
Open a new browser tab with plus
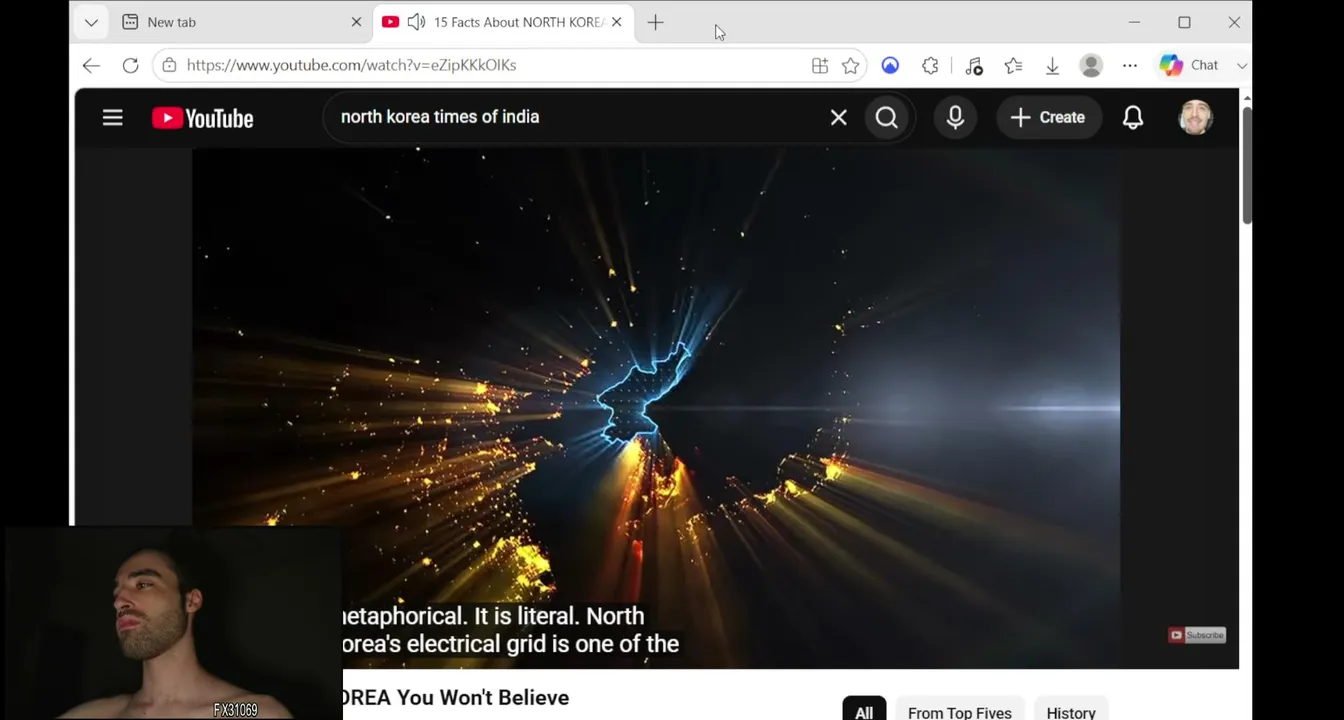pos(655,22)
